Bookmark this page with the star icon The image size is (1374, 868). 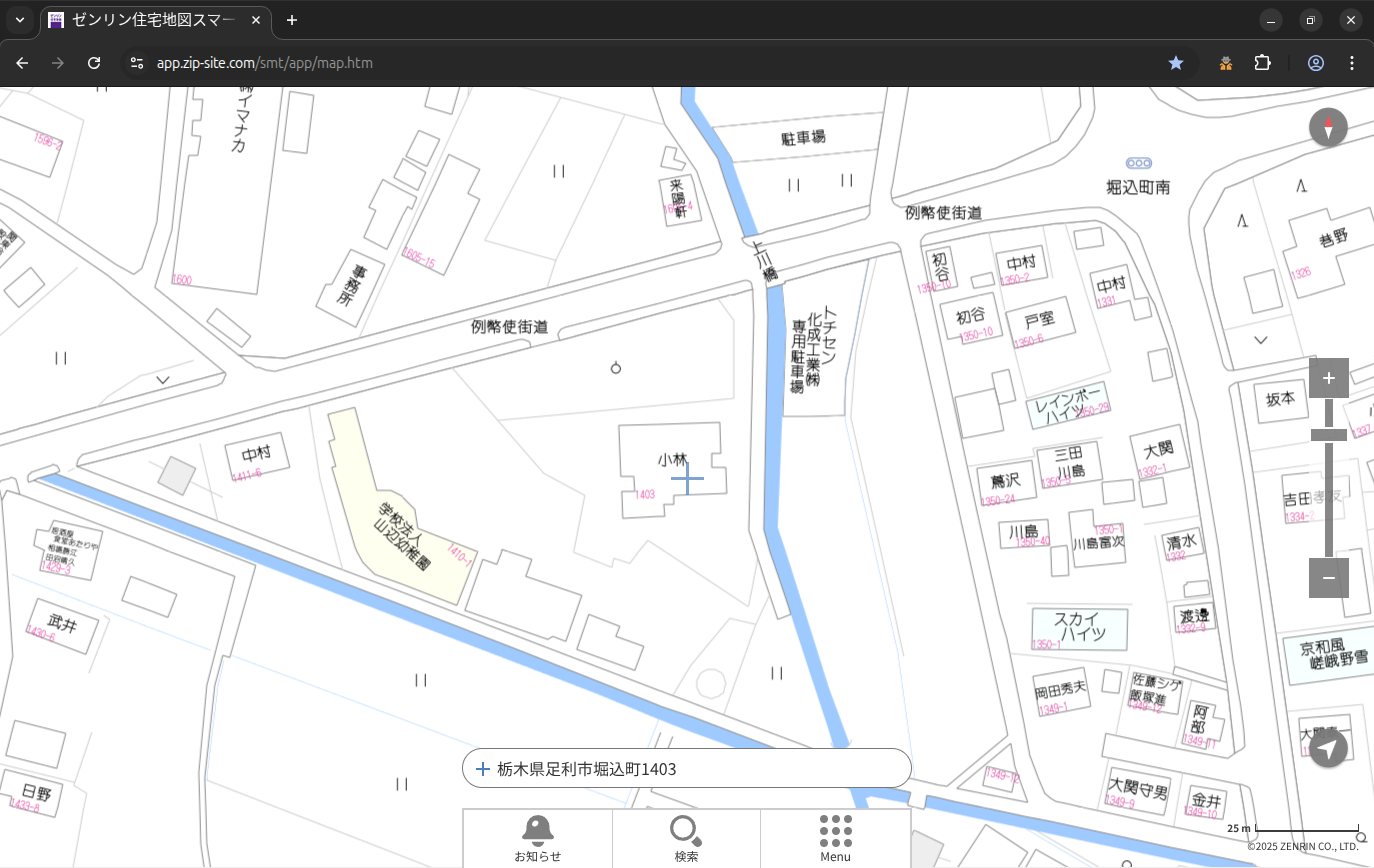coord(1176,63)
